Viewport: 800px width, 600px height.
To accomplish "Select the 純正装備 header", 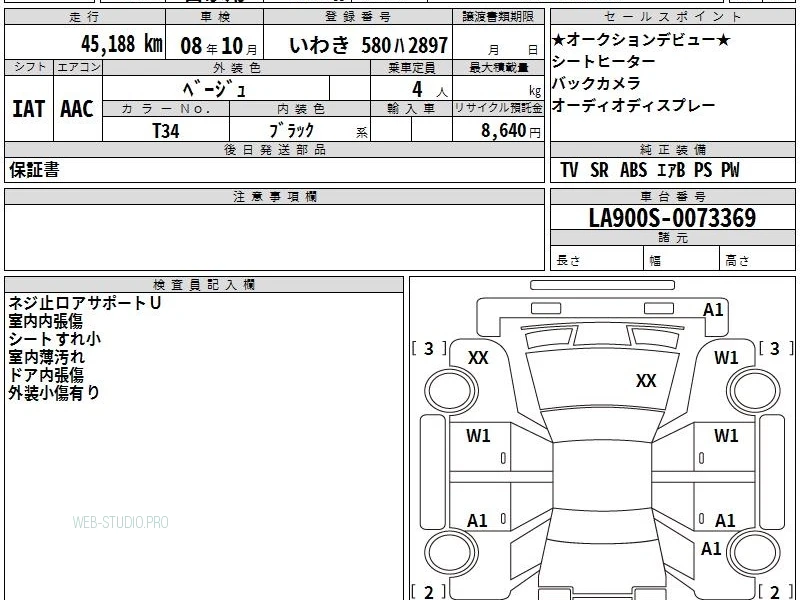I will tap(672, 150).
